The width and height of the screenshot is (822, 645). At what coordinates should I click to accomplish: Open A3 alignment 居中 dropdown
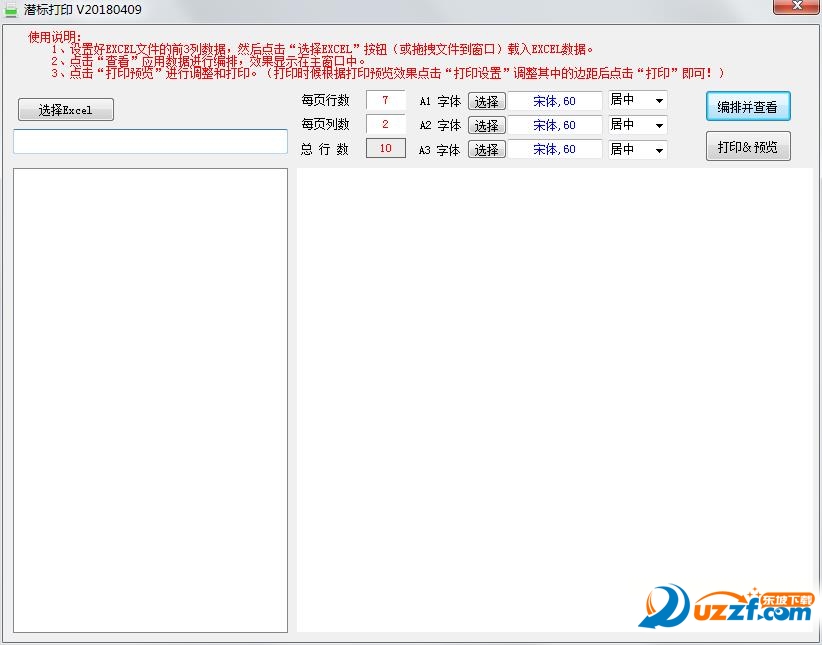pyautogui.click(x=637, y=150)
